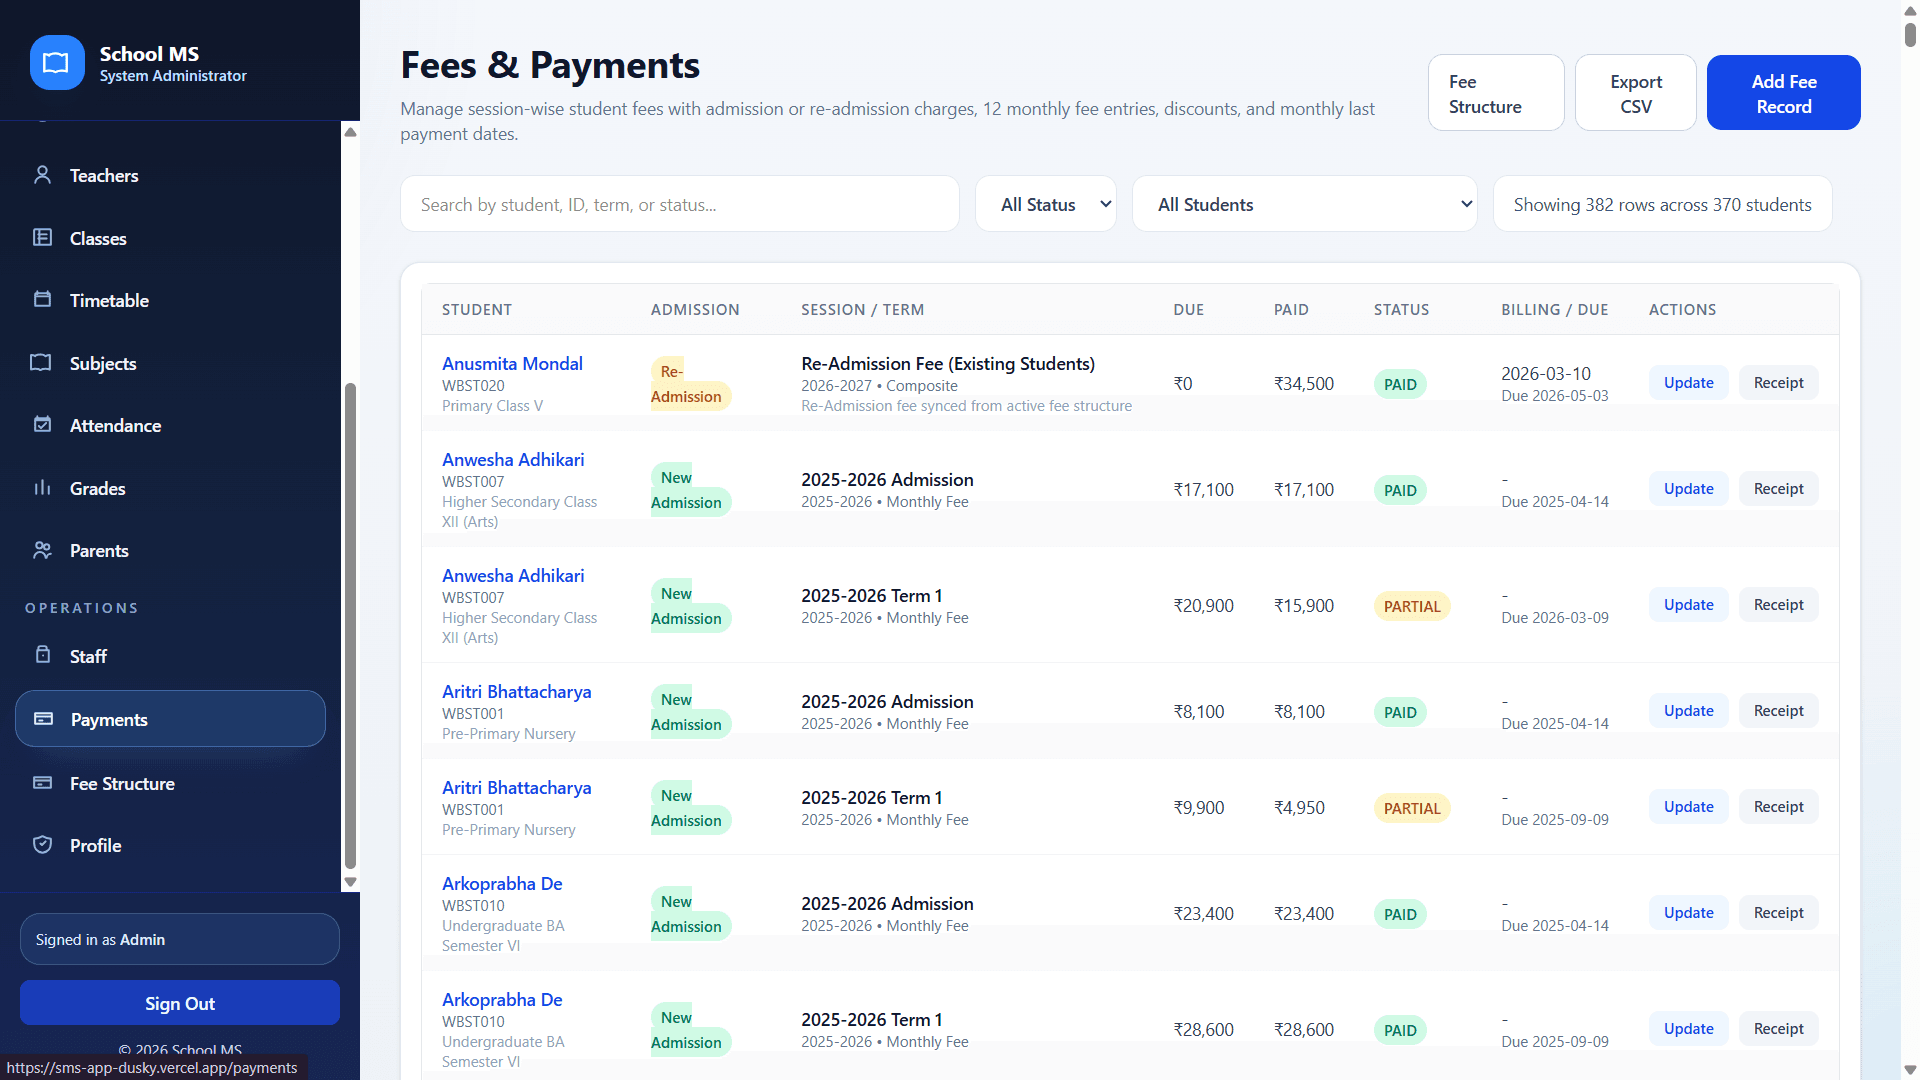Image resolution: width=1920 pixels, height=1080 pixels.
Task: Click the Fee Structure card icon
Action: coord(42,783)
